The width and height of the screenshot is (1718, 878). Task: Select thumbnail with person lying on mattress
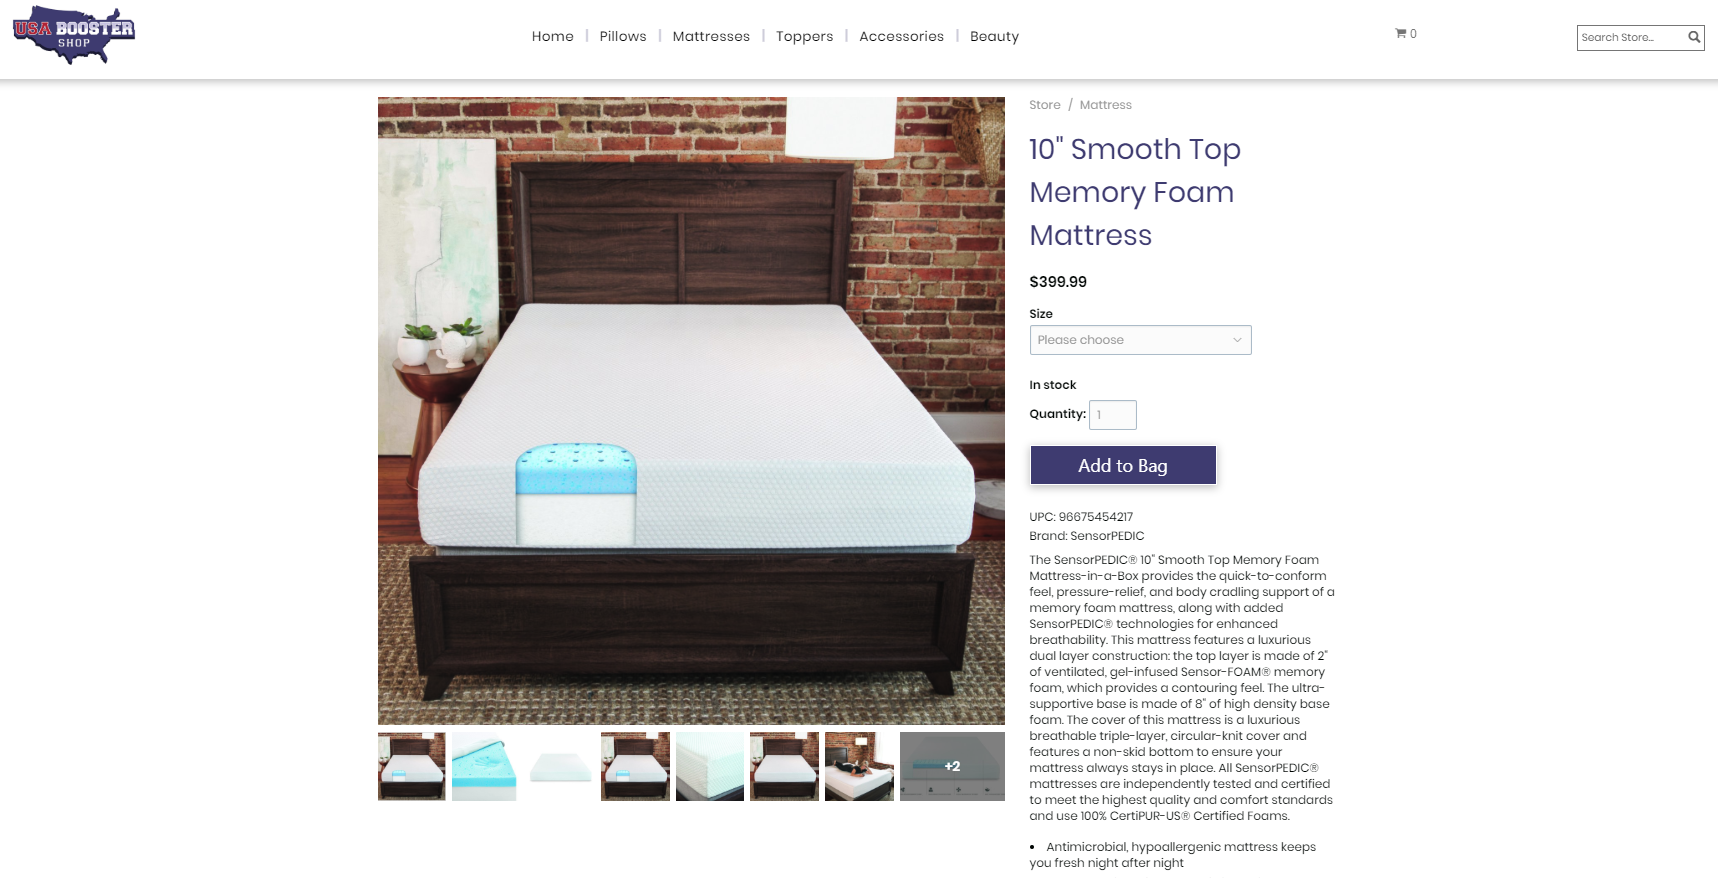tap(859, 767)
